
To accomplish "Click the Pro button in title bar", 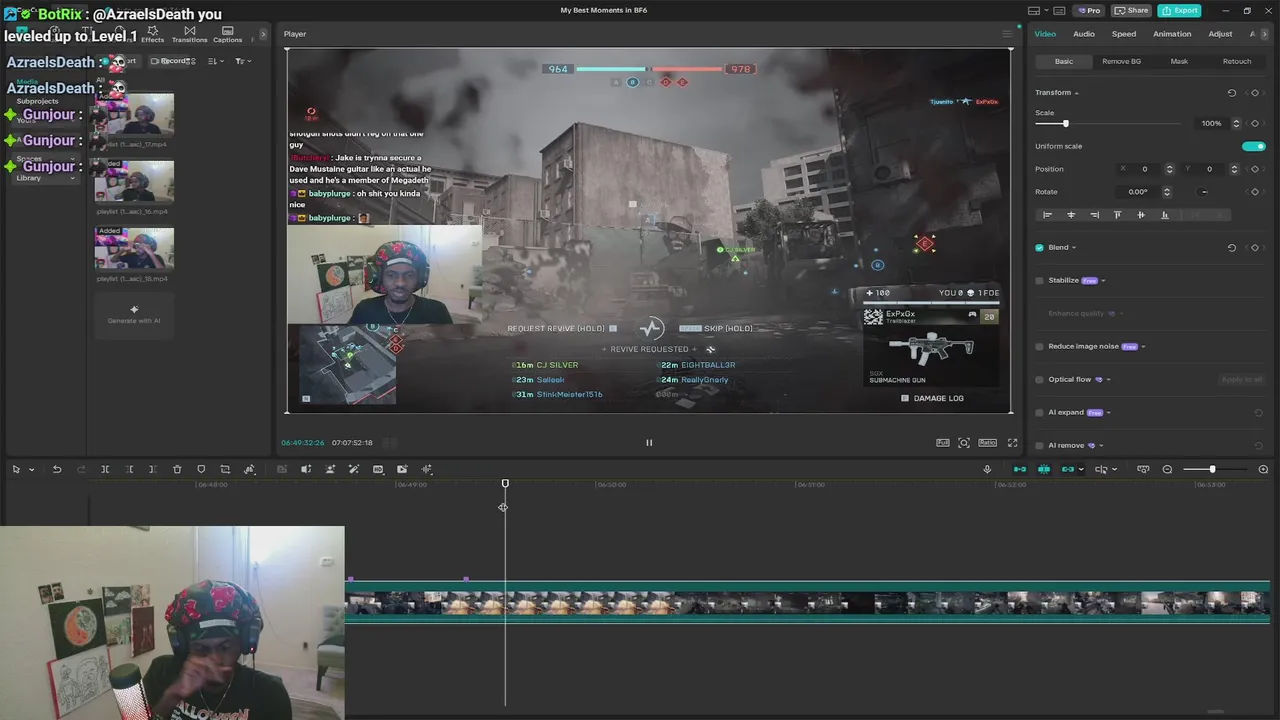I will tap(1088, 10).
